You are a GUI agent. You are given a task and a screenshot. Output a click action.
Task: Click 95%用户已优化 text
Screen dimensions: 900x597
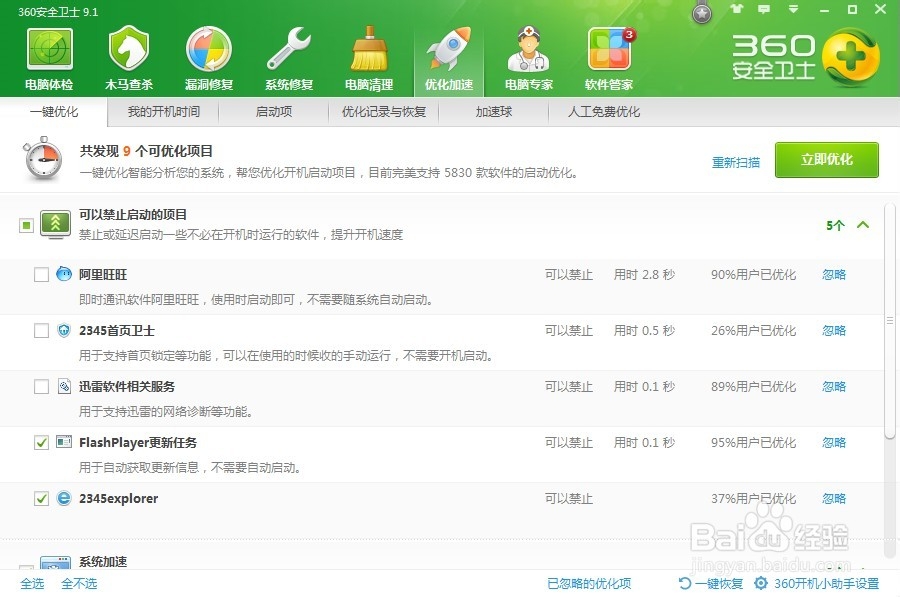[x=754, y=443]
